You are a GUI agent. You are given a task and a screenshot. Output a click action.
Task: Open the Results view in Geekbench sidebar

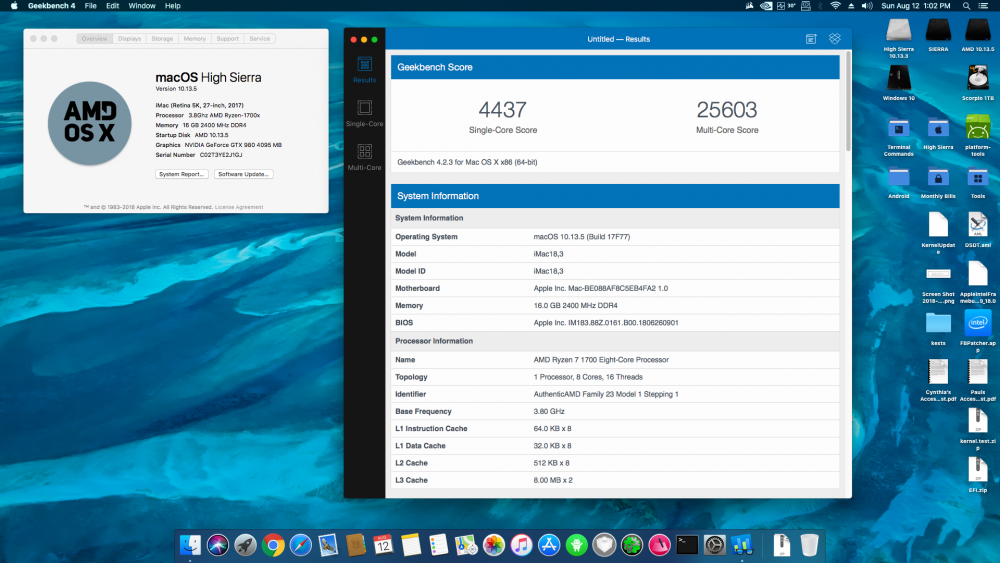[x=364, y=70]
